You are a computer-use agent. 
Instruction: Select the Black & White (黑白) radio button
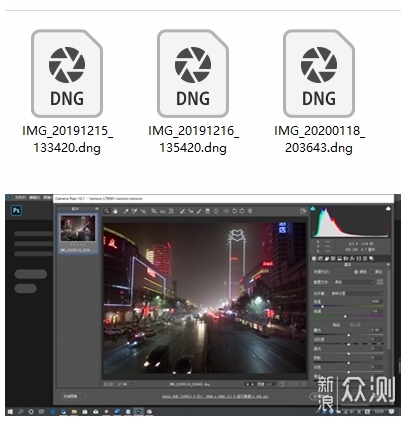pos(372,272)
